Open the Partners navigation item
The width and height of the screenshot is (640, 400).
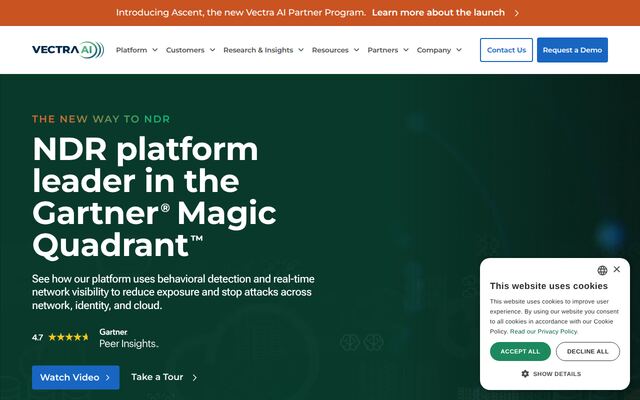tap(382, 50)
